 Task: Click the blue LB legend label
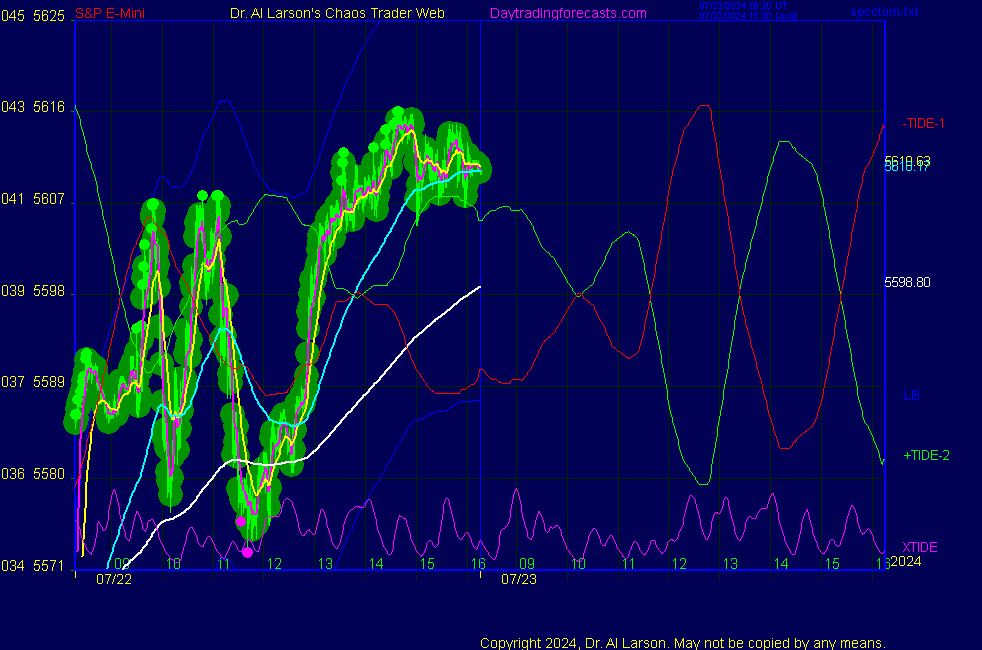[911, 395]
